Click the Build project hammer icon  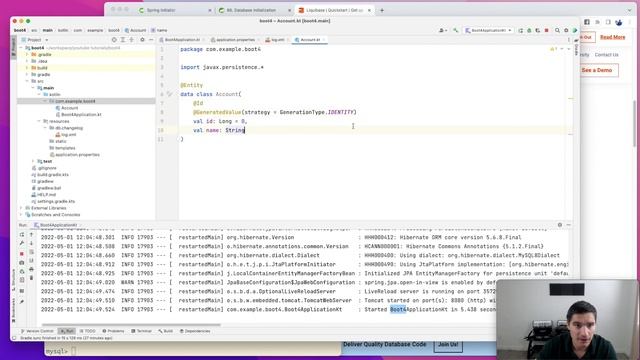(456, 30)
